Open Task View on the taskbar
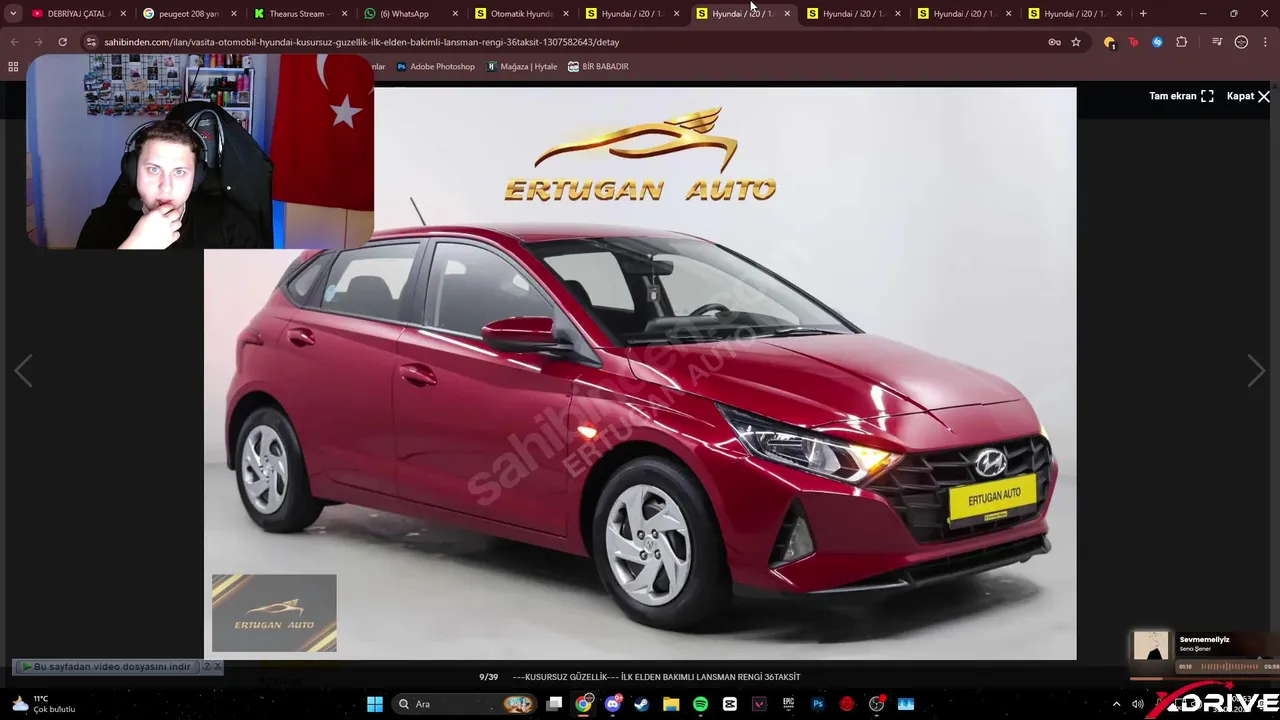Screen dimensions: 1280x720 pyautogui.click(x=554, y=704)
